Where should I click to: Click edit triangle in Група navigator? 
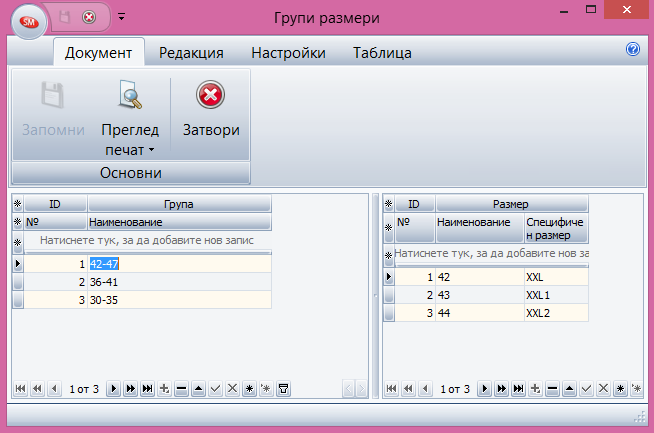click(199, 389)
